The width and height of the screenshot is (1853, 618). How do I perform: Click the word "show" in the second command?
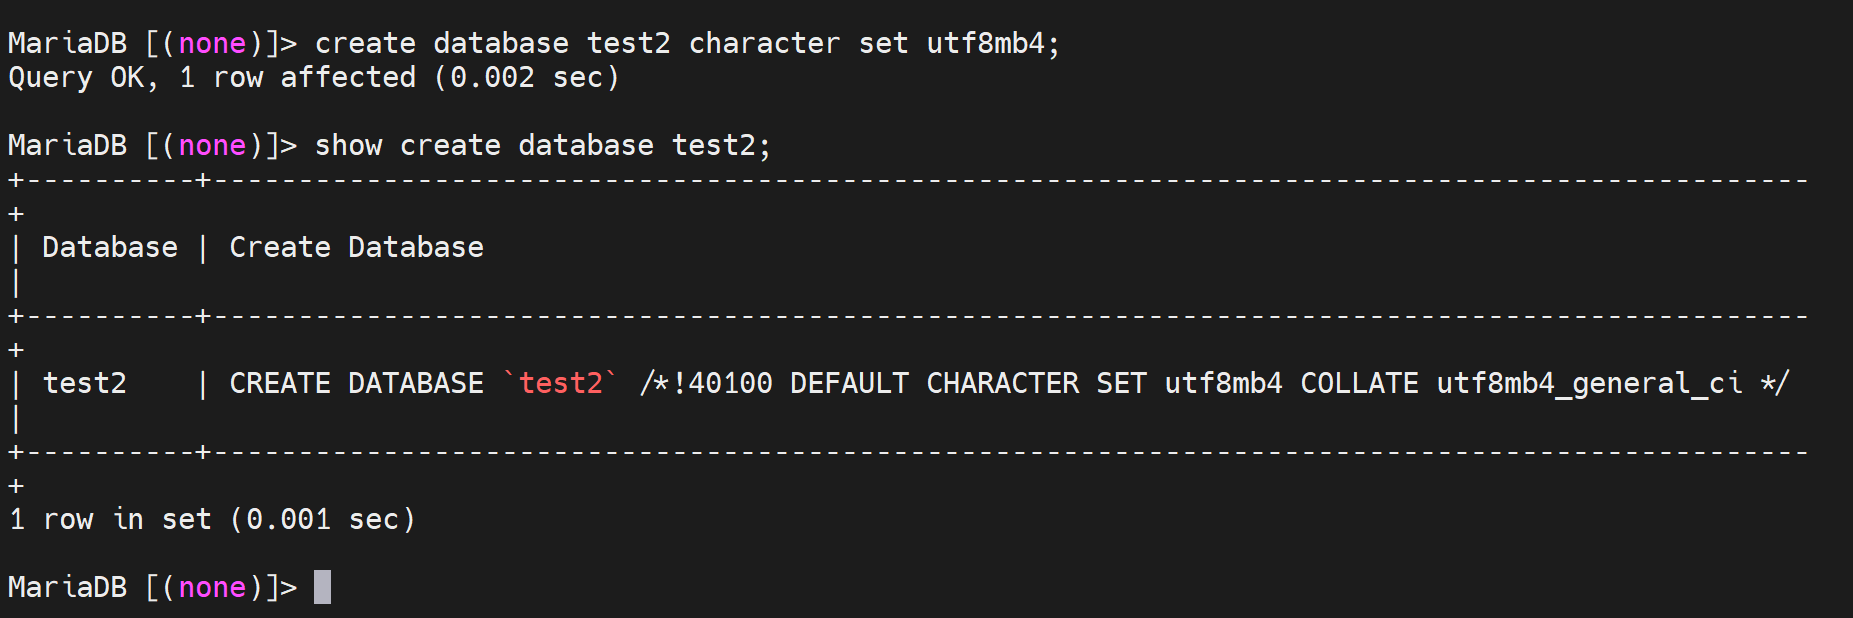click(x=348, y=146)
